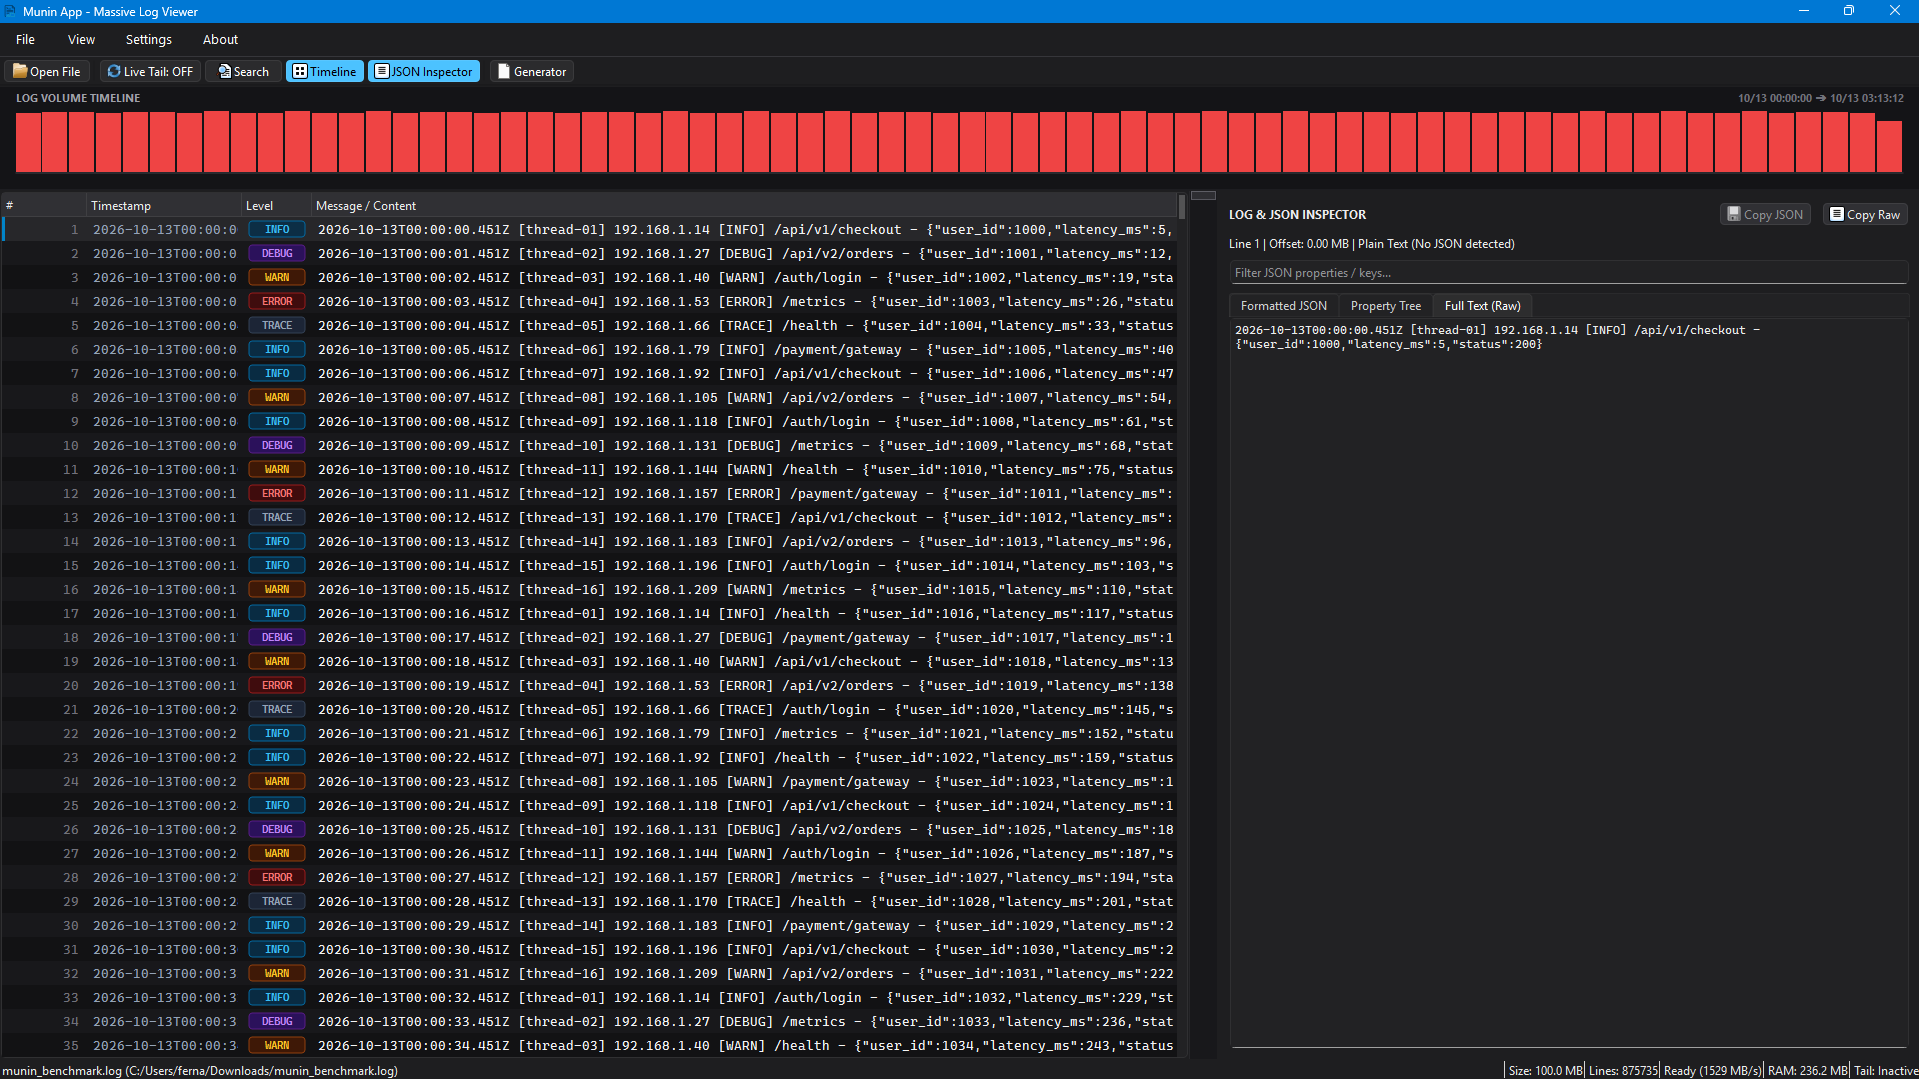Select log line 2 DEBUG /api/v2/orders
The image size is (1919, 1079).
point(589,254)
